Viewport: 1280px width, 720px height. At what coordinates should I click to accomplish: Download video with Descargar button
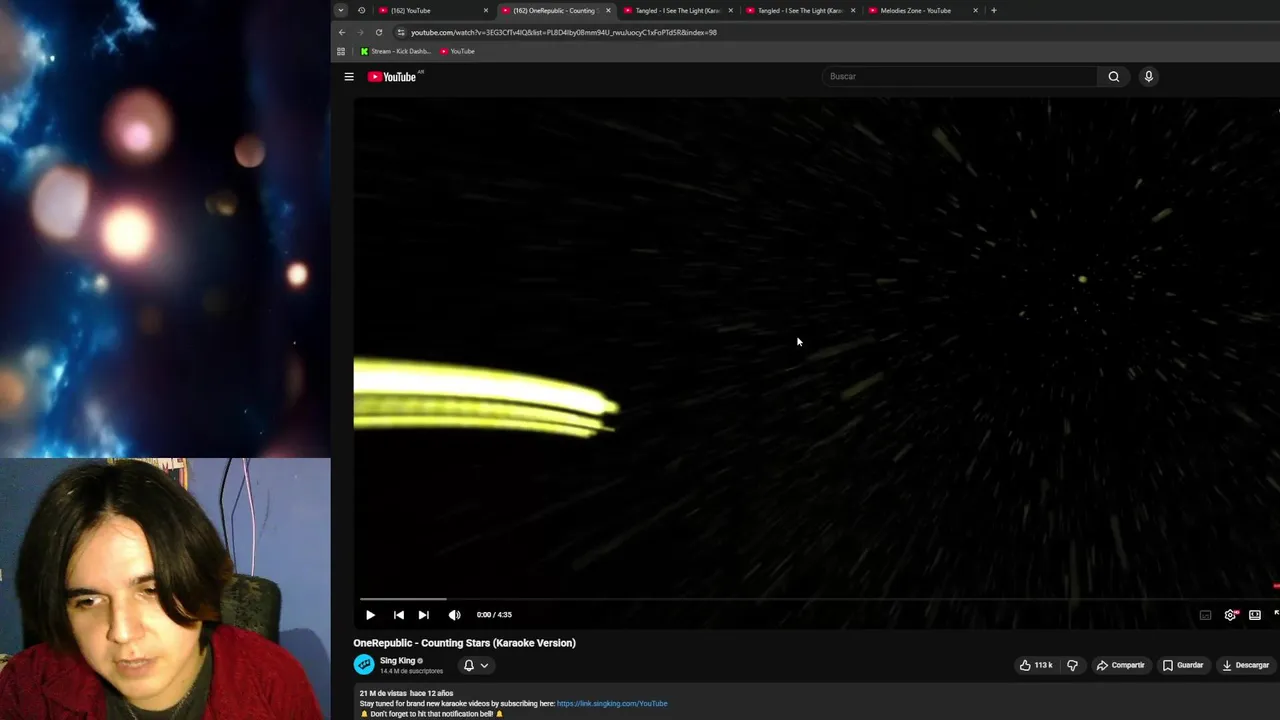point(1246,665)
